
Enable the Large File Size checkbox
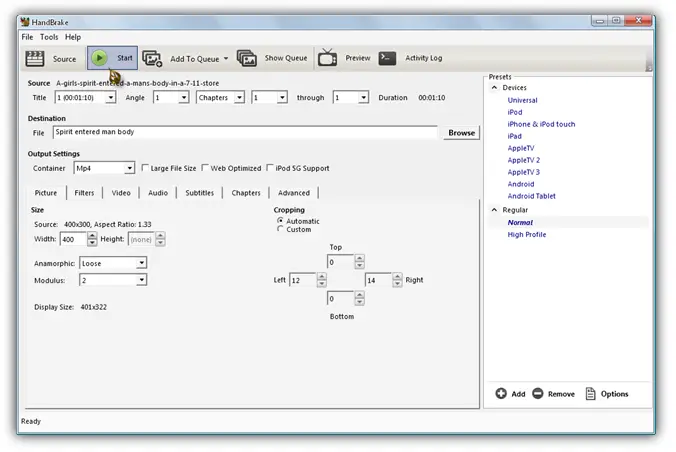[145, 168]
